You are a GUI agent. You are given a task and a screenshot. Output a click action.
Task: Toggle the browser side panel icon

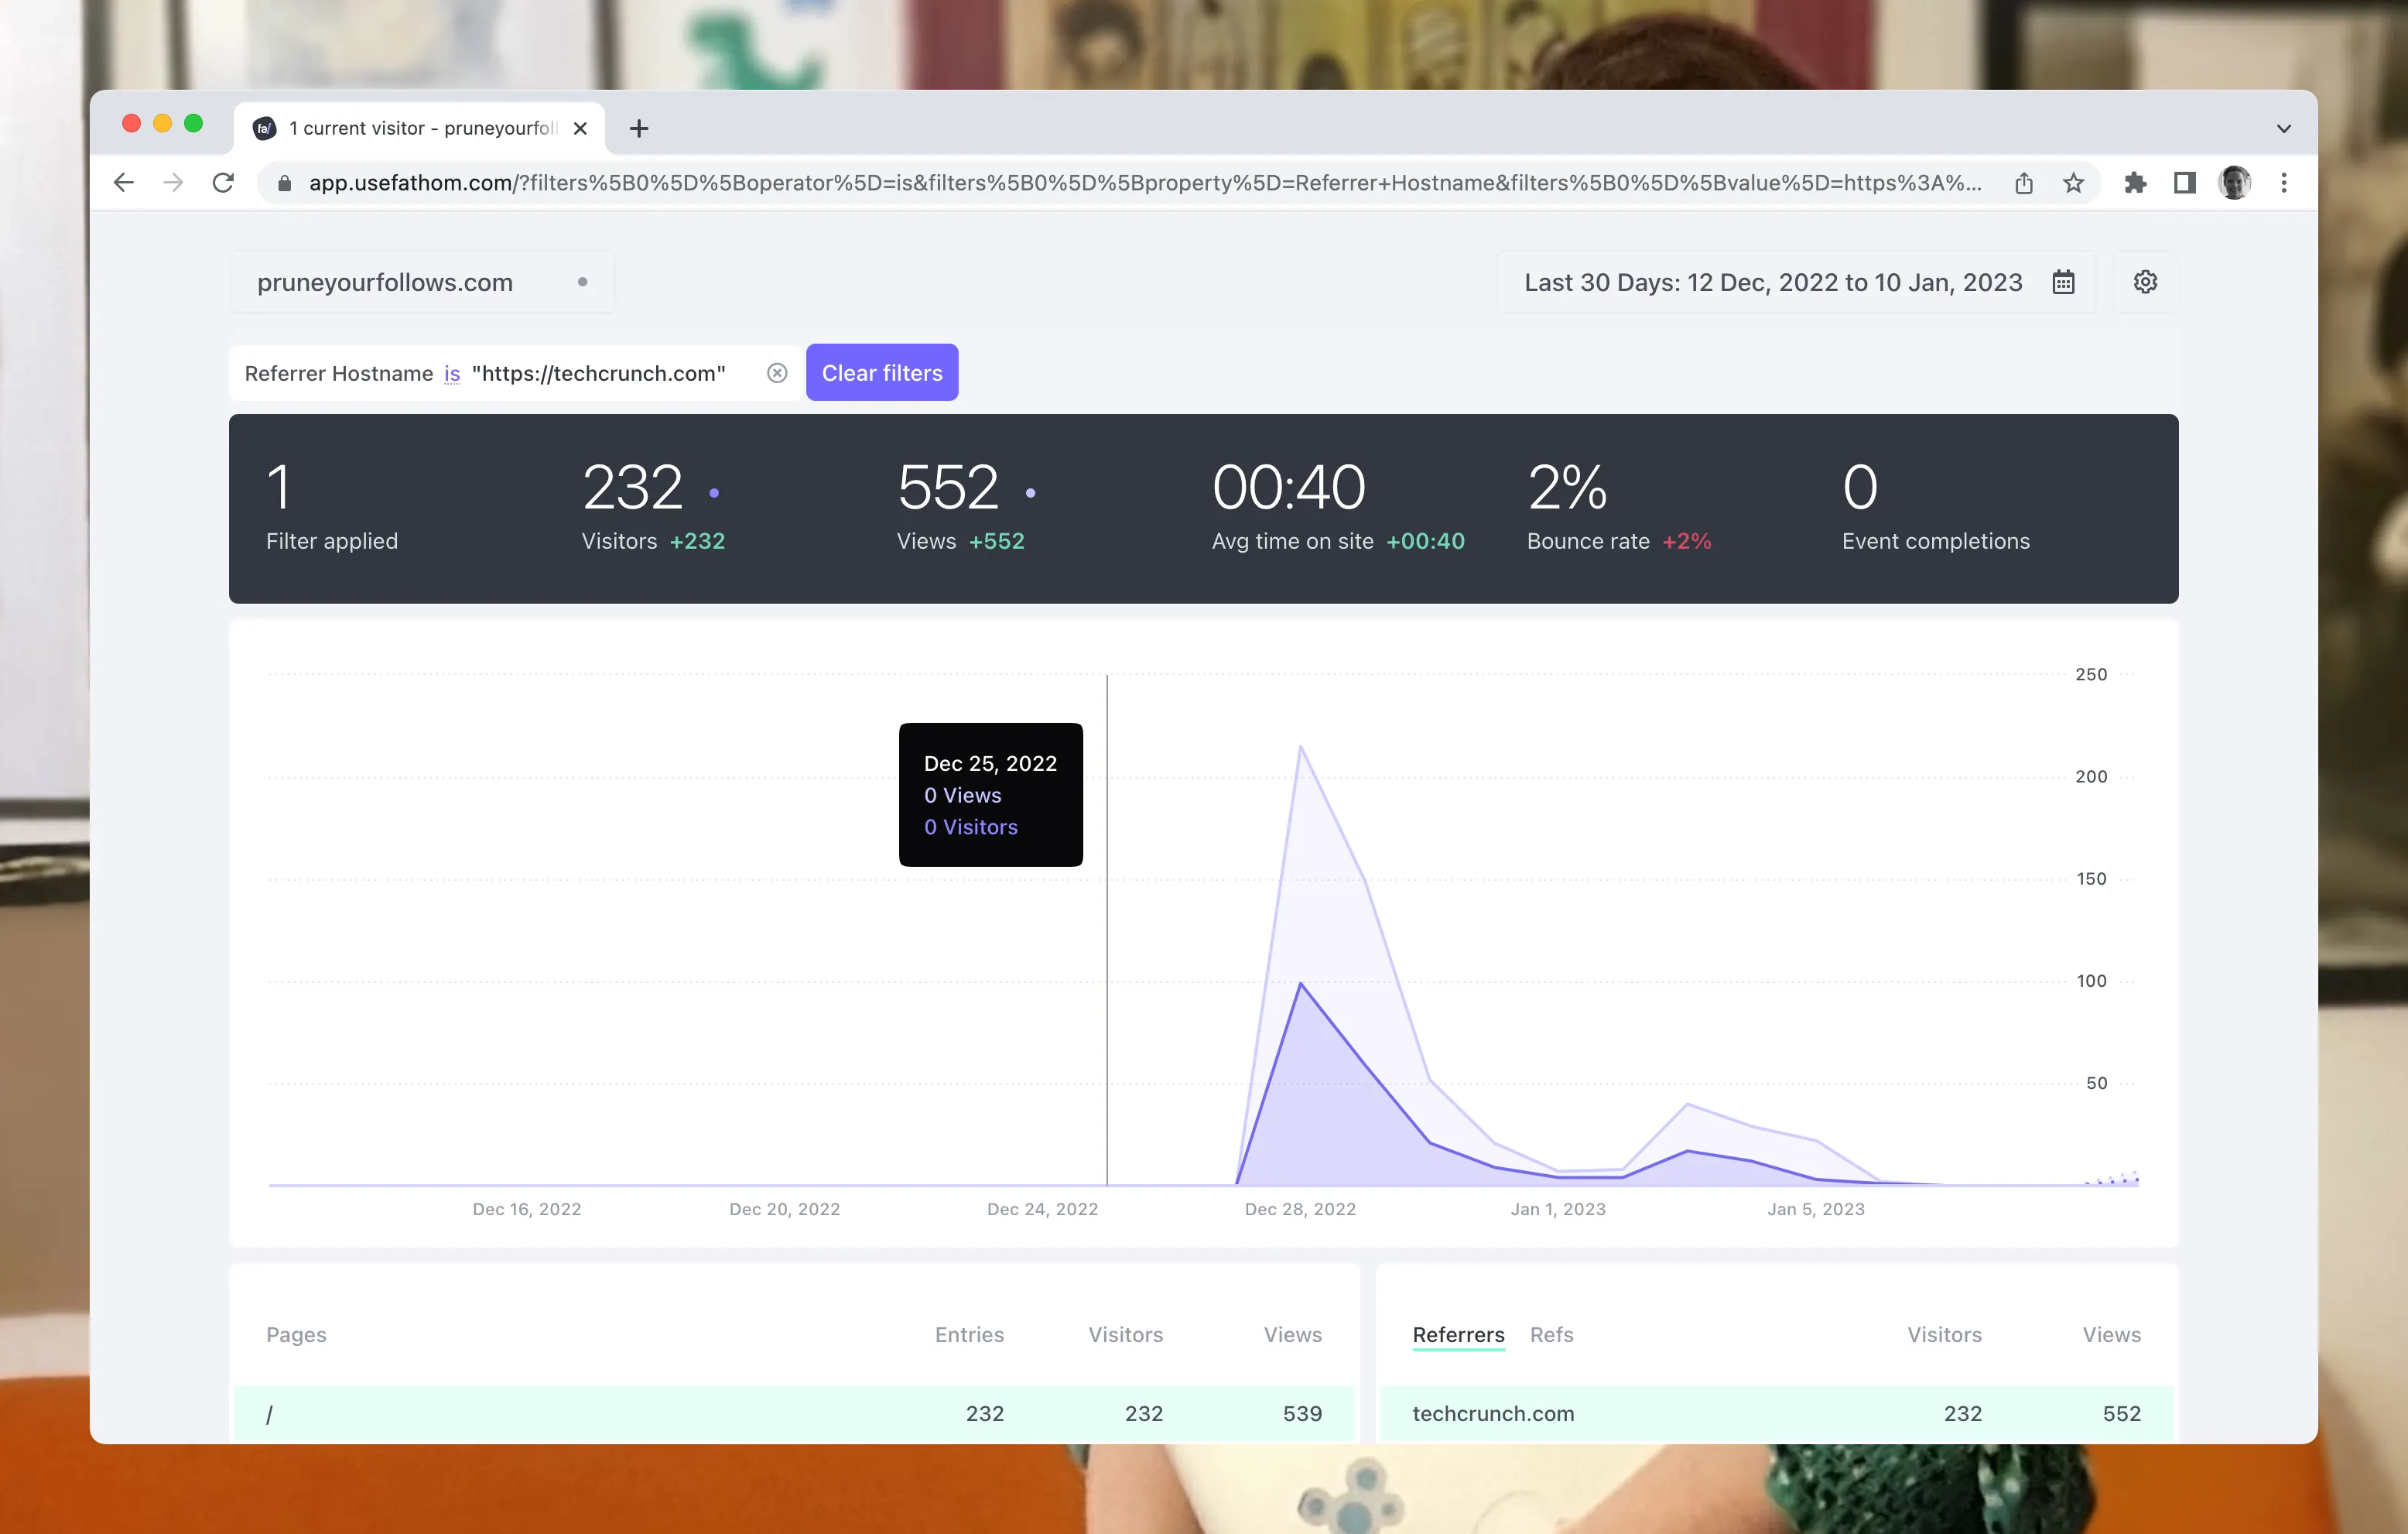click(x=2184, y=183)
